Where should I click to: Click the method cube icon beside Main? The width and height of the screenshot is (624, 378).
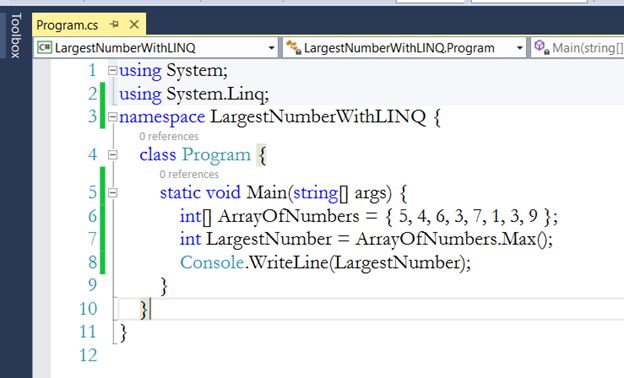coord(541,47)
